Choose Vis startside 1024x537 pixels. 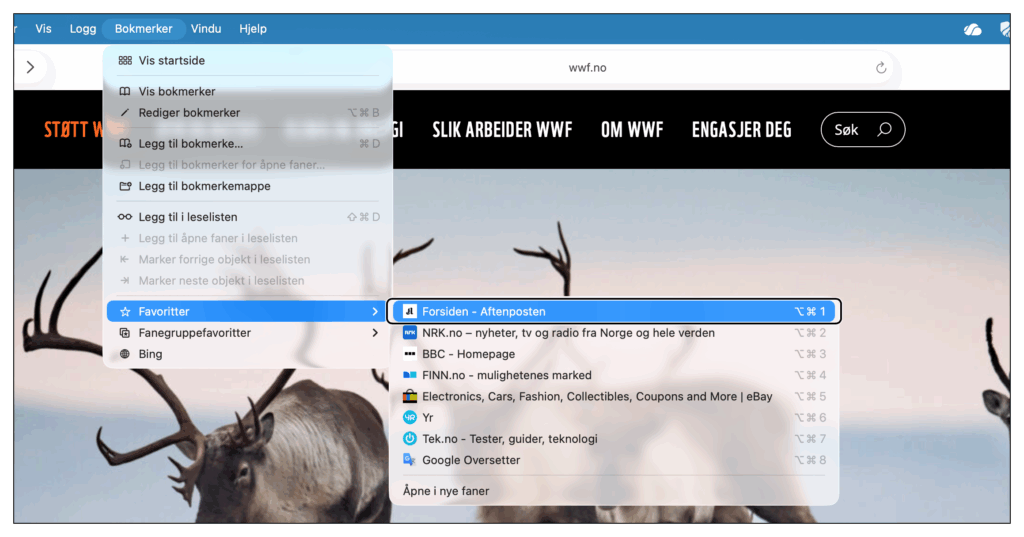pyautogui.click(x=248, y=61)
